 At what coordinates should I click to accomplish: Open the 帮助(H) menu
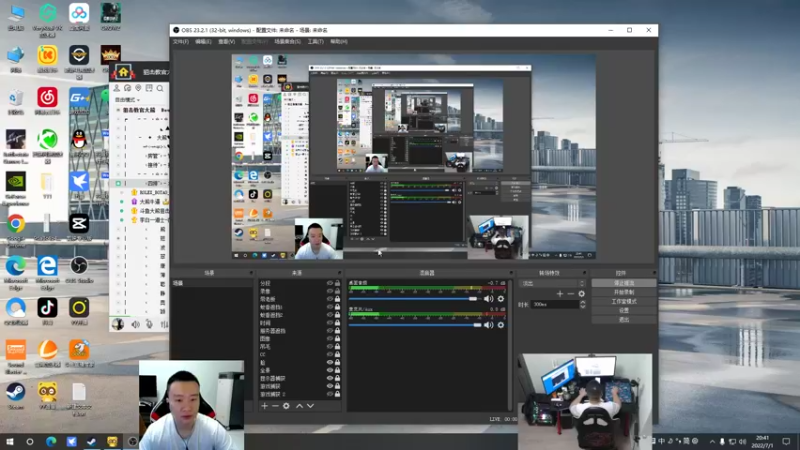(x=339, y=42)
